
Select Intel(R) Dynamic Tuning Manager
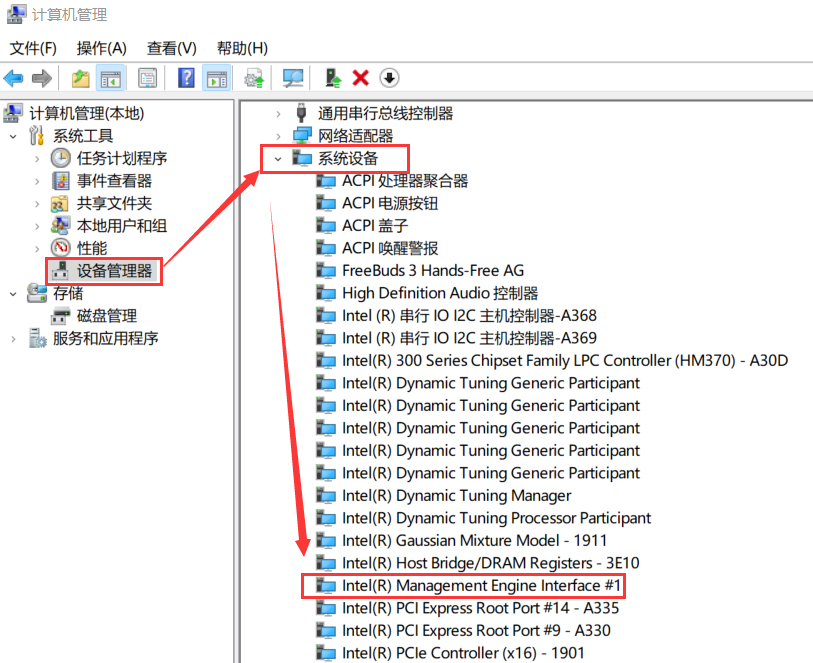pyautogui.click(x=456, y=496)
